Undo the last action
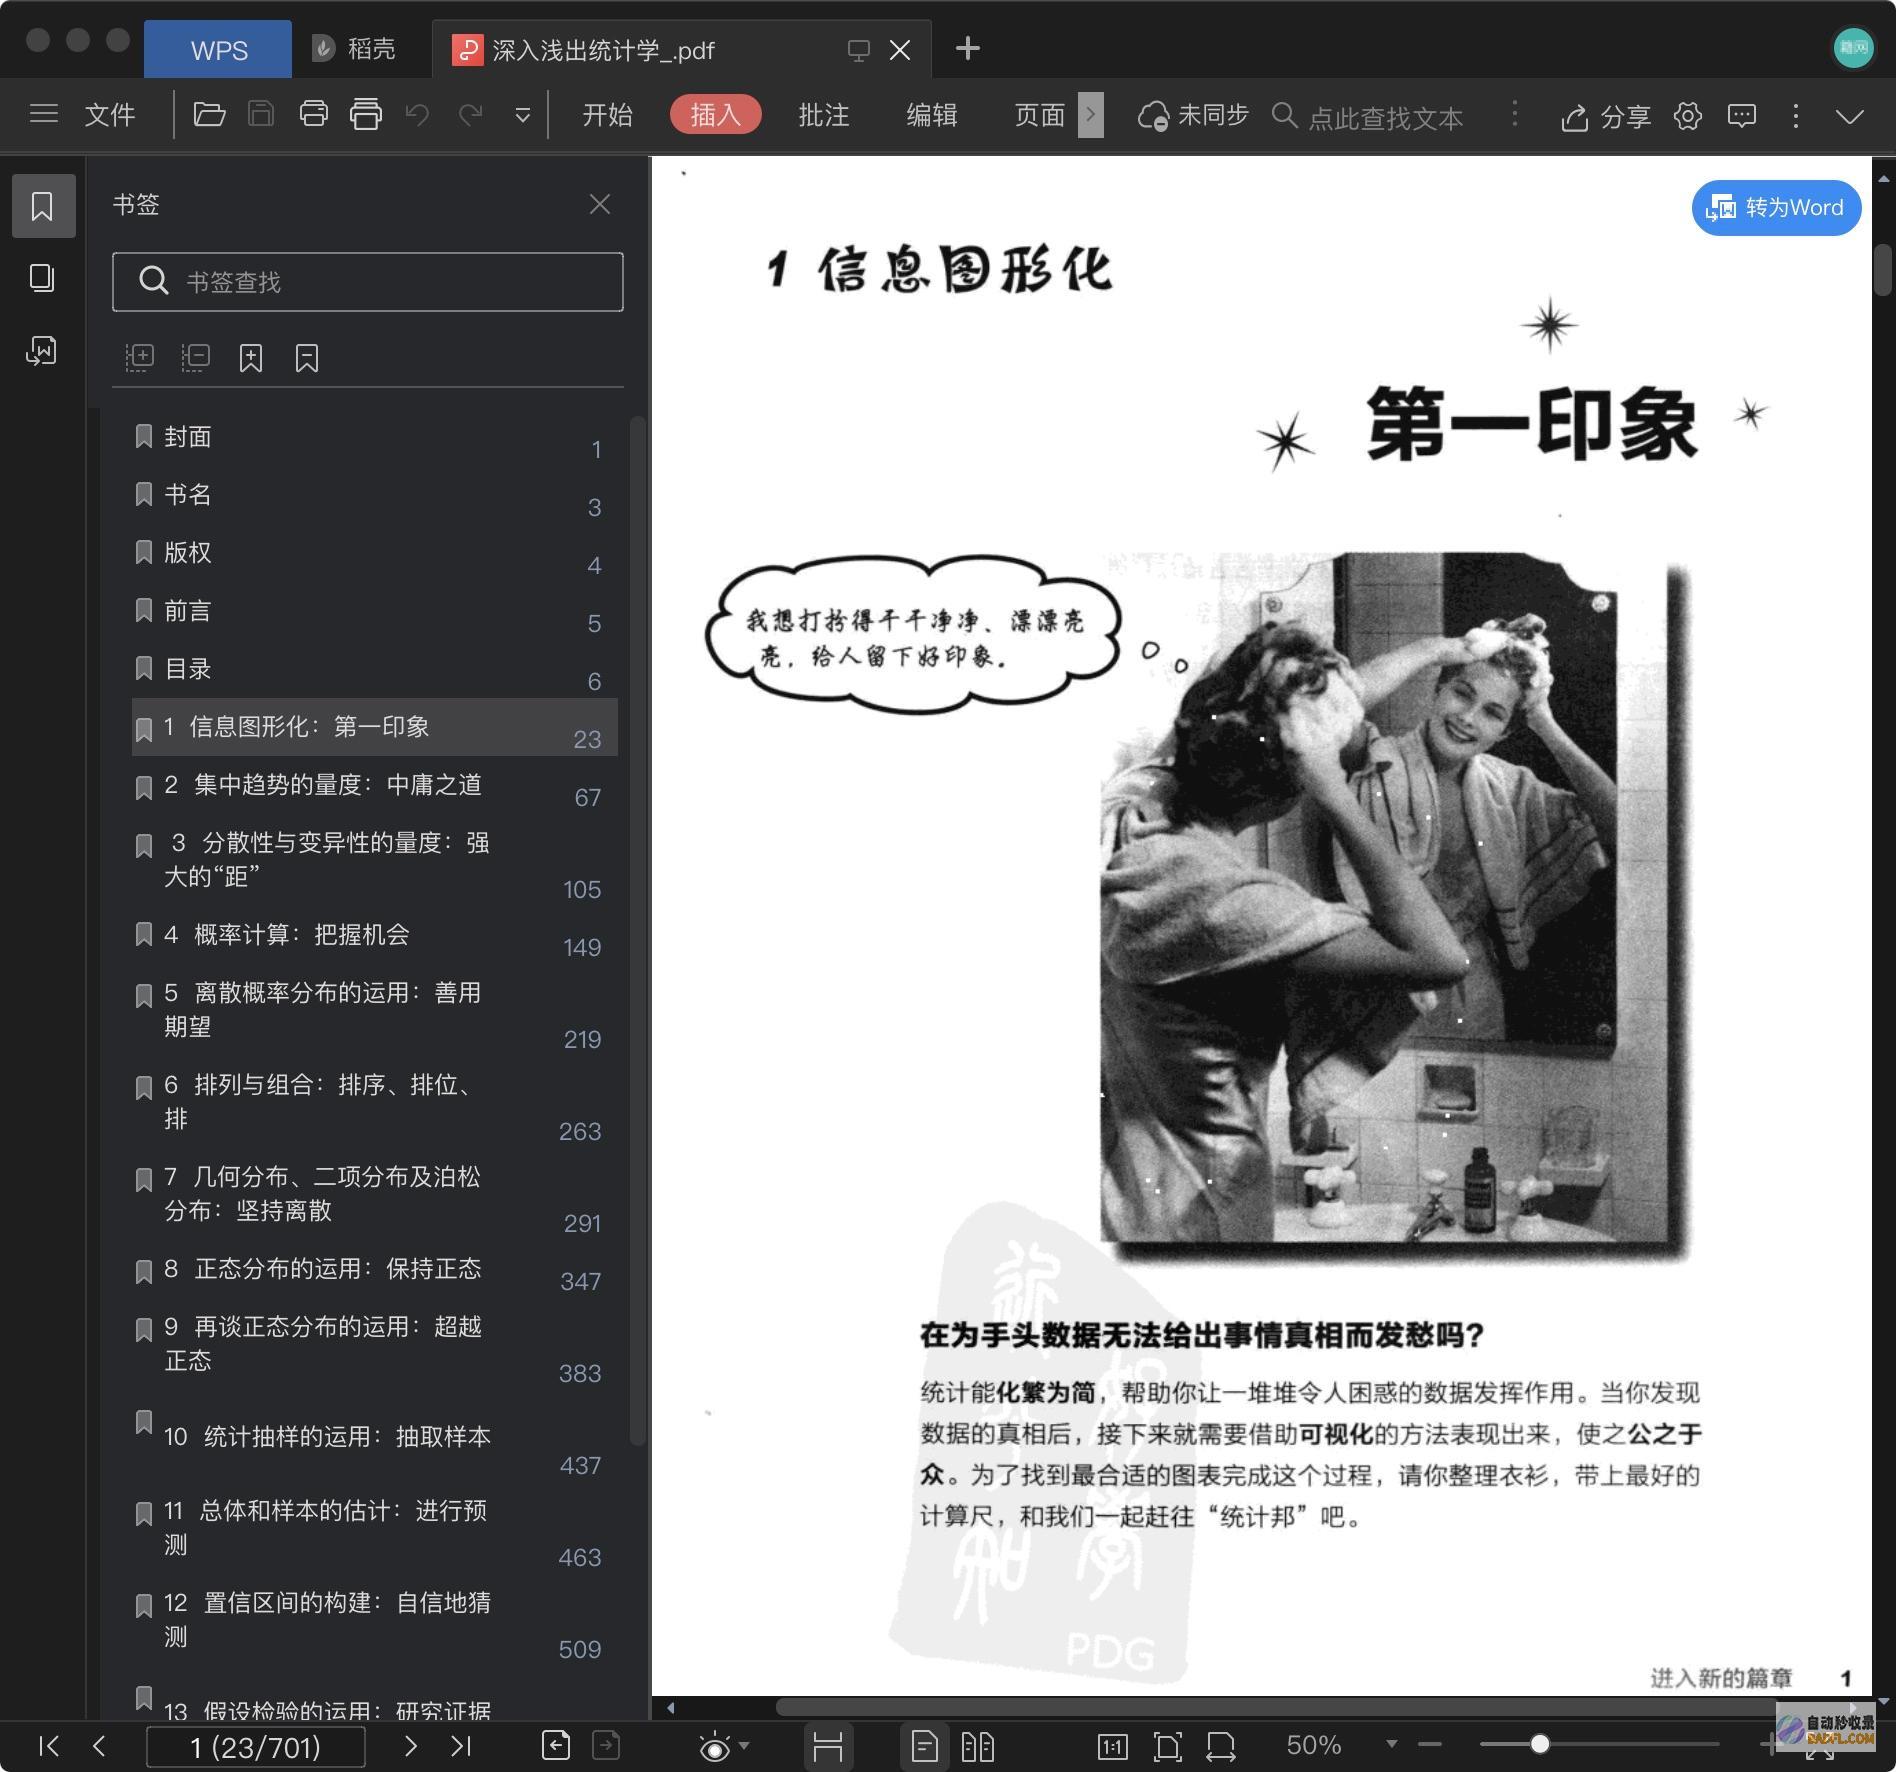 [x=418, y=114]
